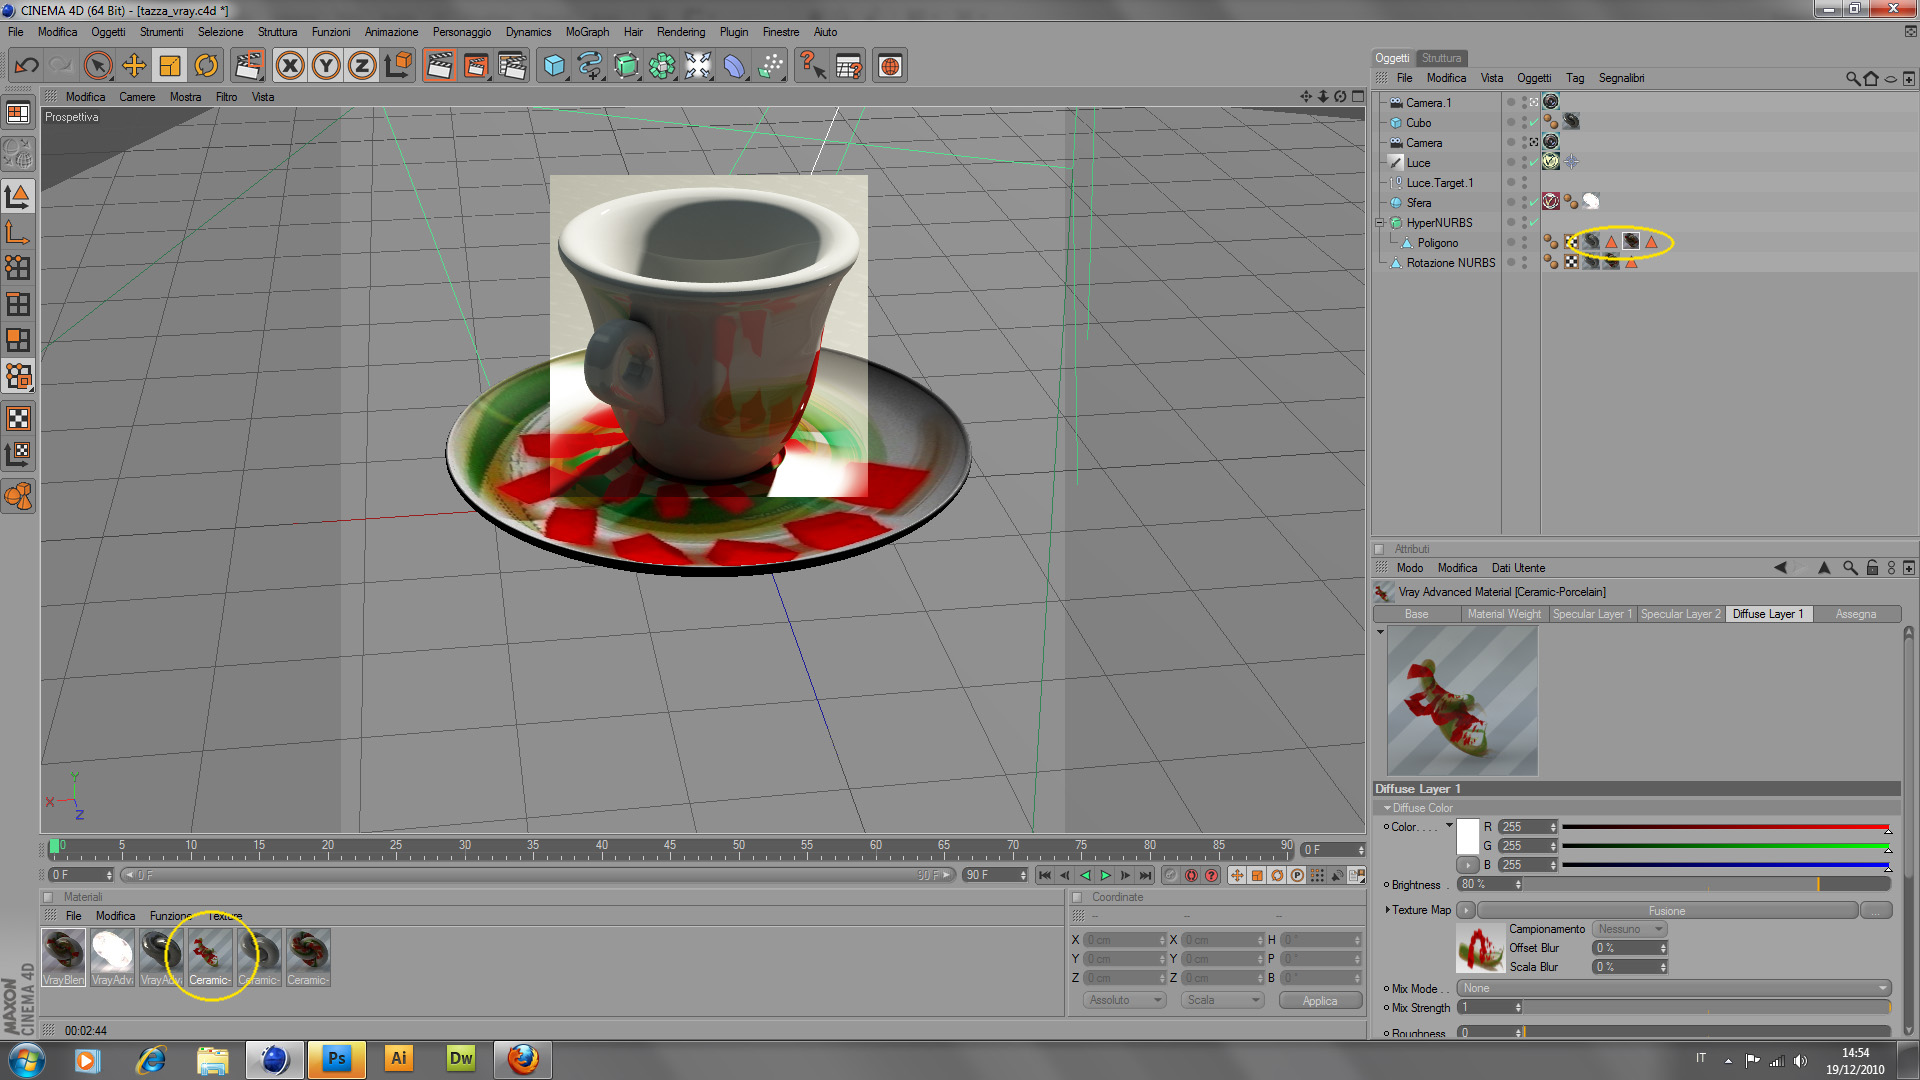Add a Cube primitive object
The height and width of the screenshot is (1080, 1920).
pyautogui.click(x=554, y=66)
